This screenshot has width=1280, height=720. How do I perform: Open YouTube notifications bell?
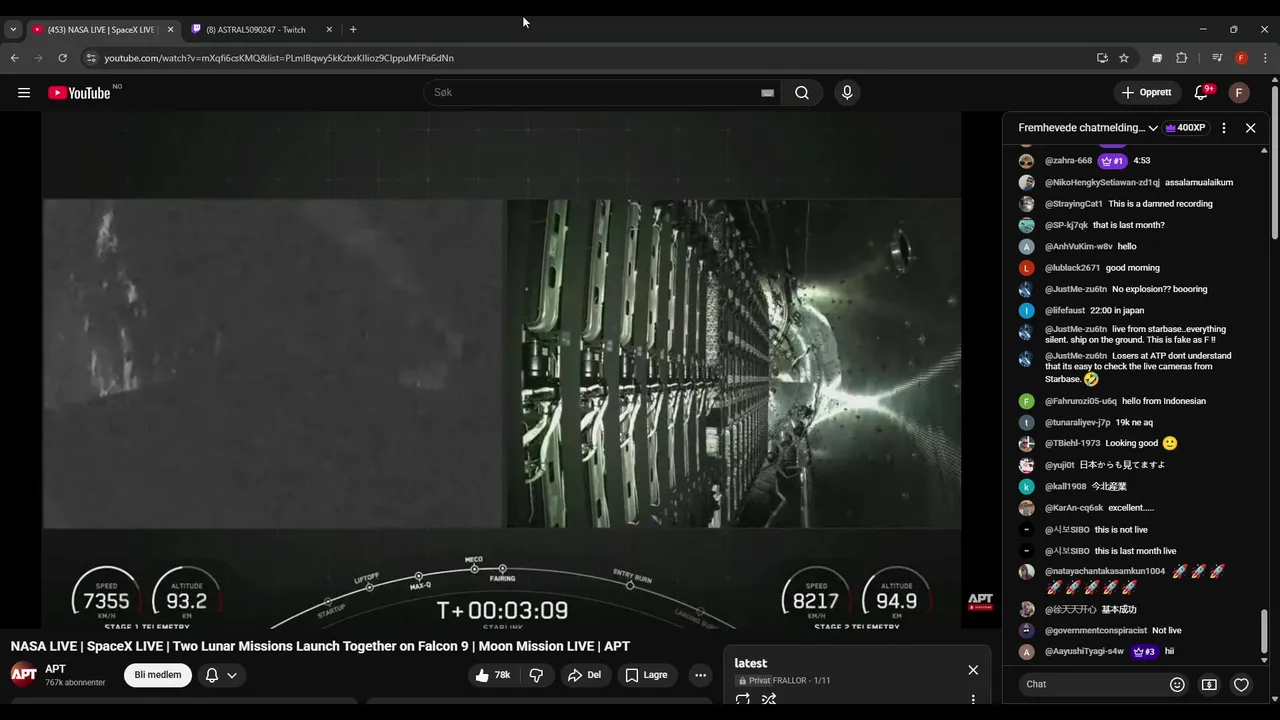tap(1201, 93)
